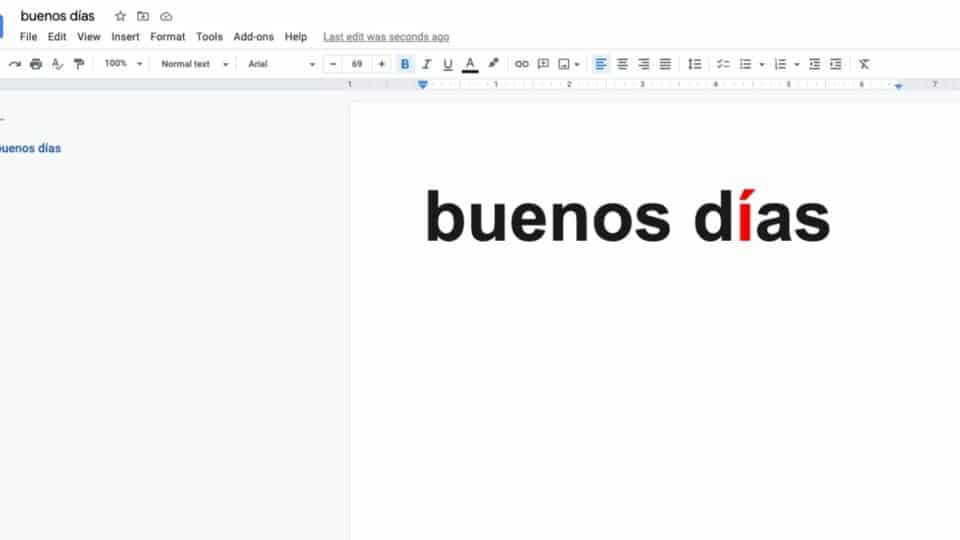Screen dimensions: 960x540
Task: Open the Line spacing options
Action: click(x=694, y=64)
